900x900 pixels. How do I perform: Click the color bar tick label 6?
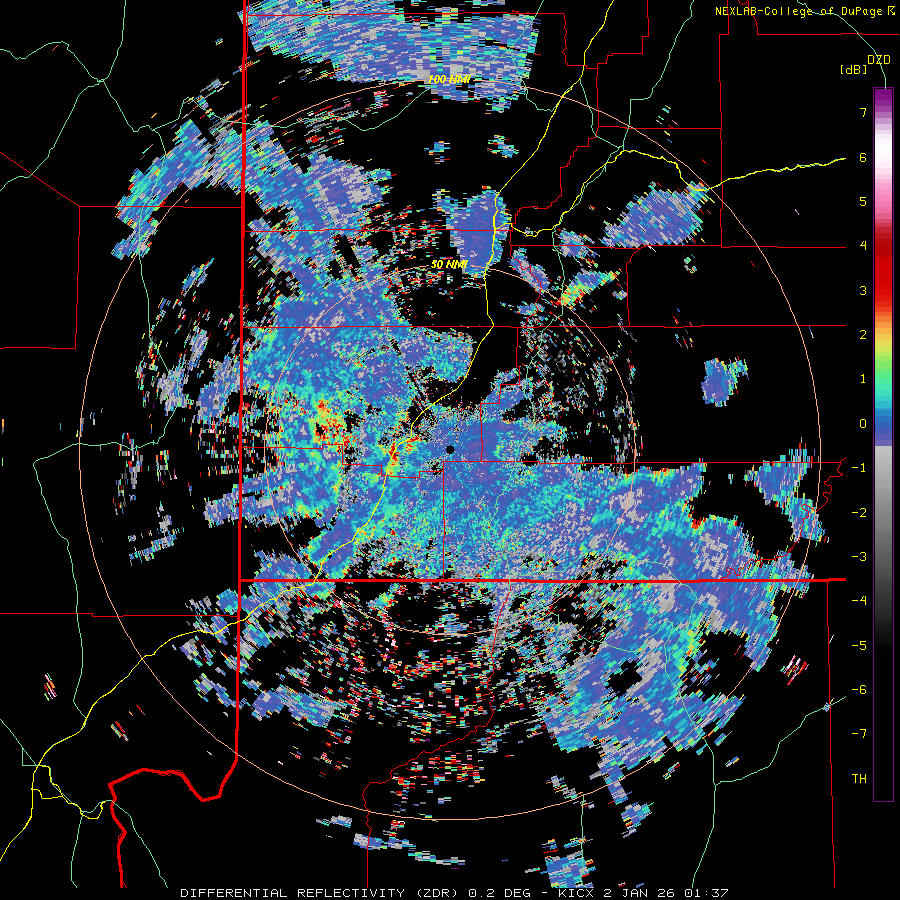click(863, 157)
